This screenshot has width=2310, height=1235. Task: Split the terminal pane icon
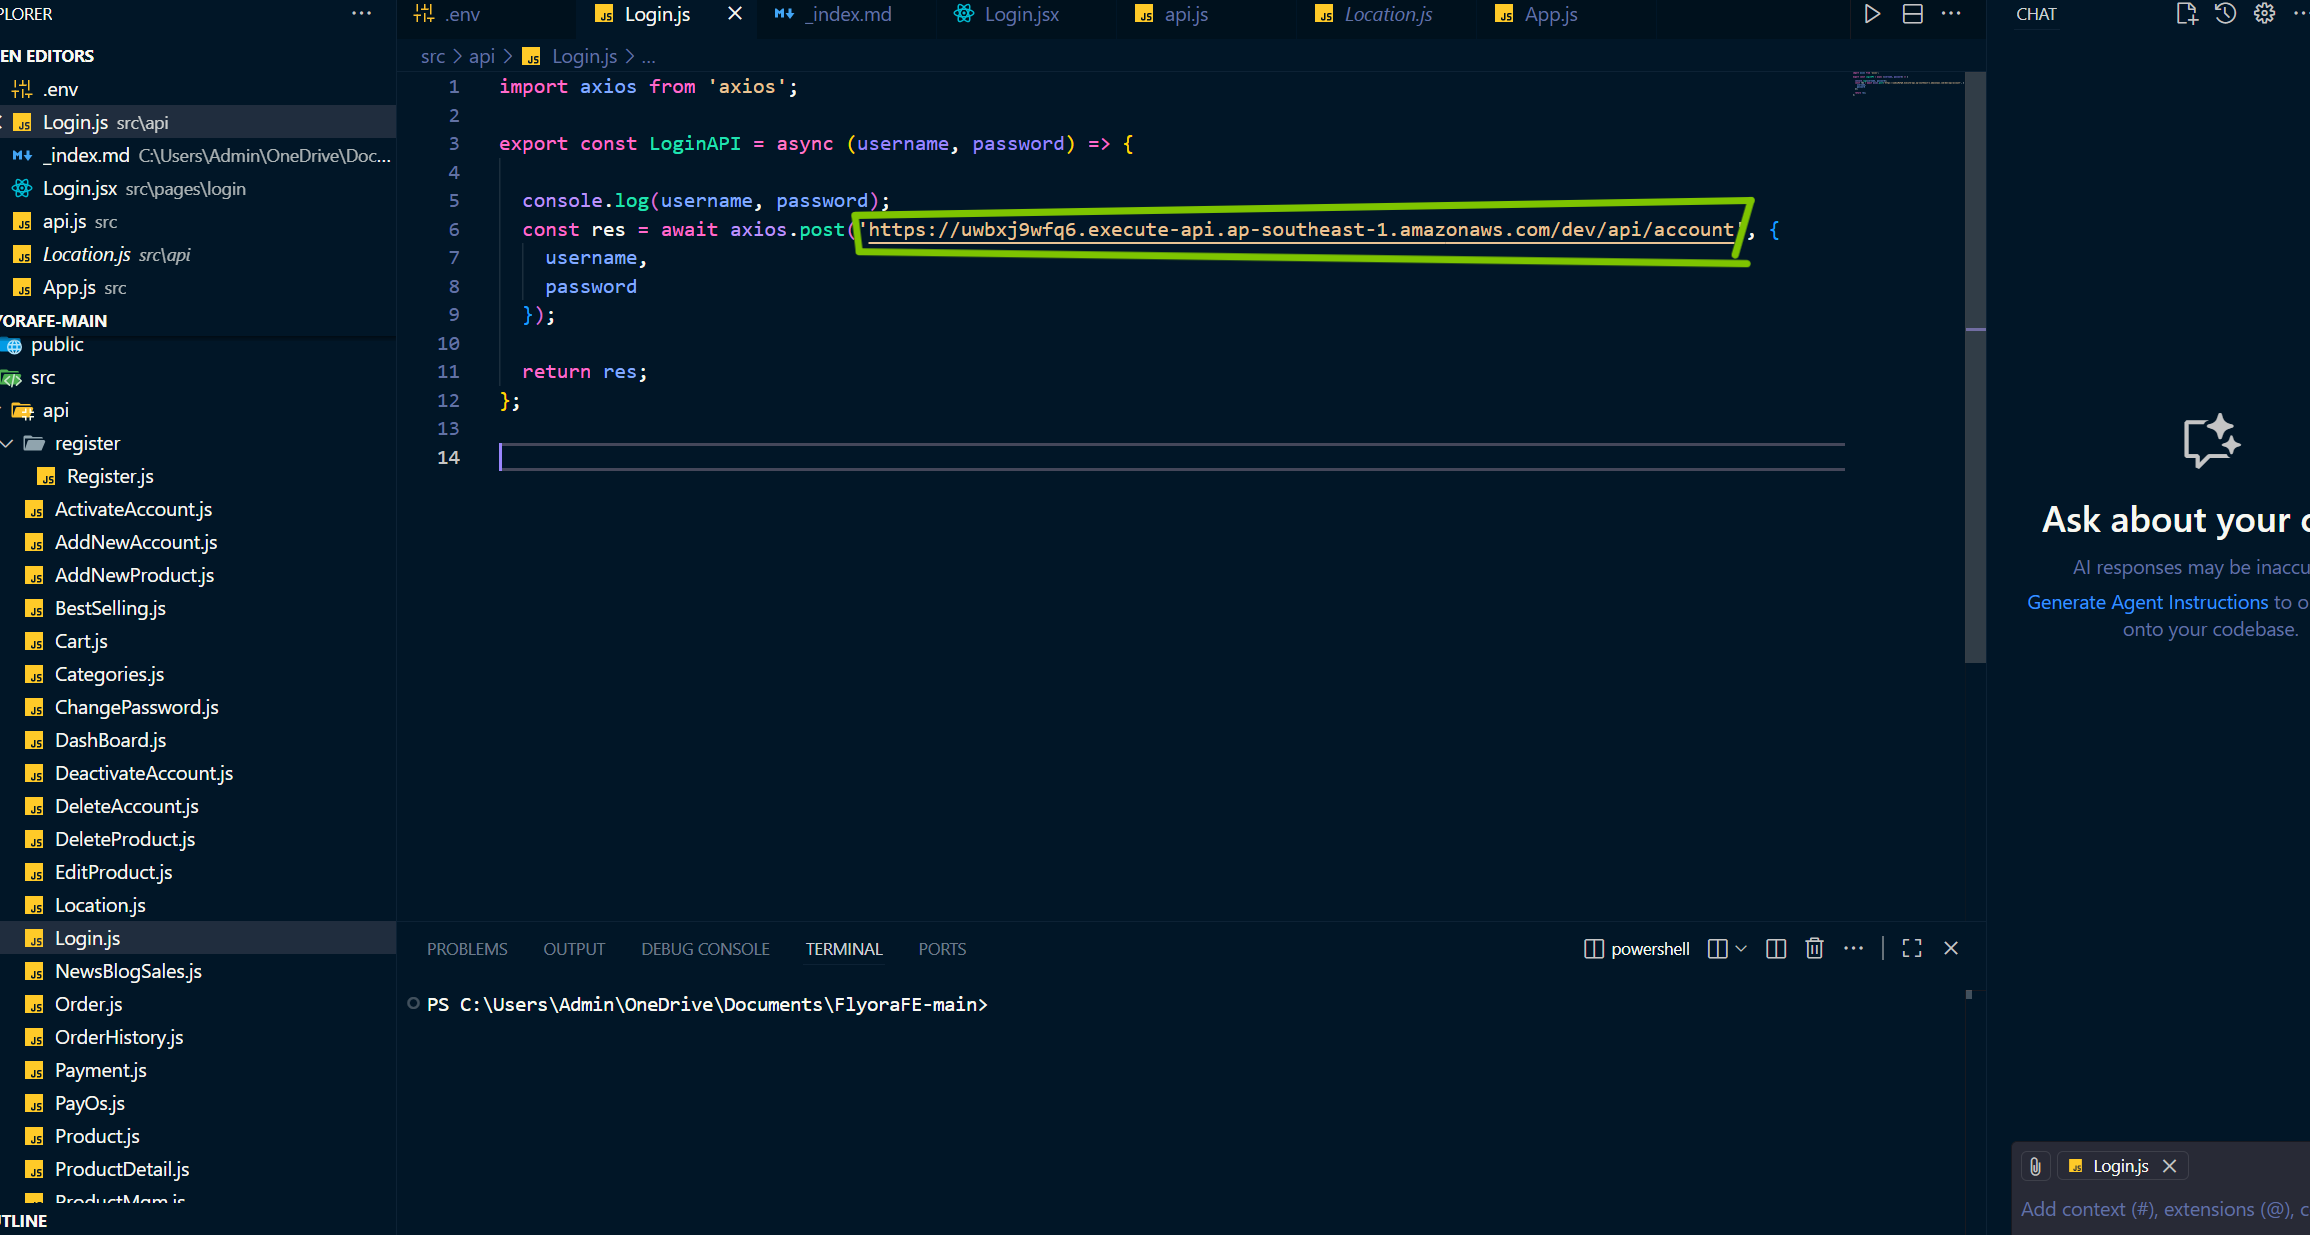coord(1776,948)
